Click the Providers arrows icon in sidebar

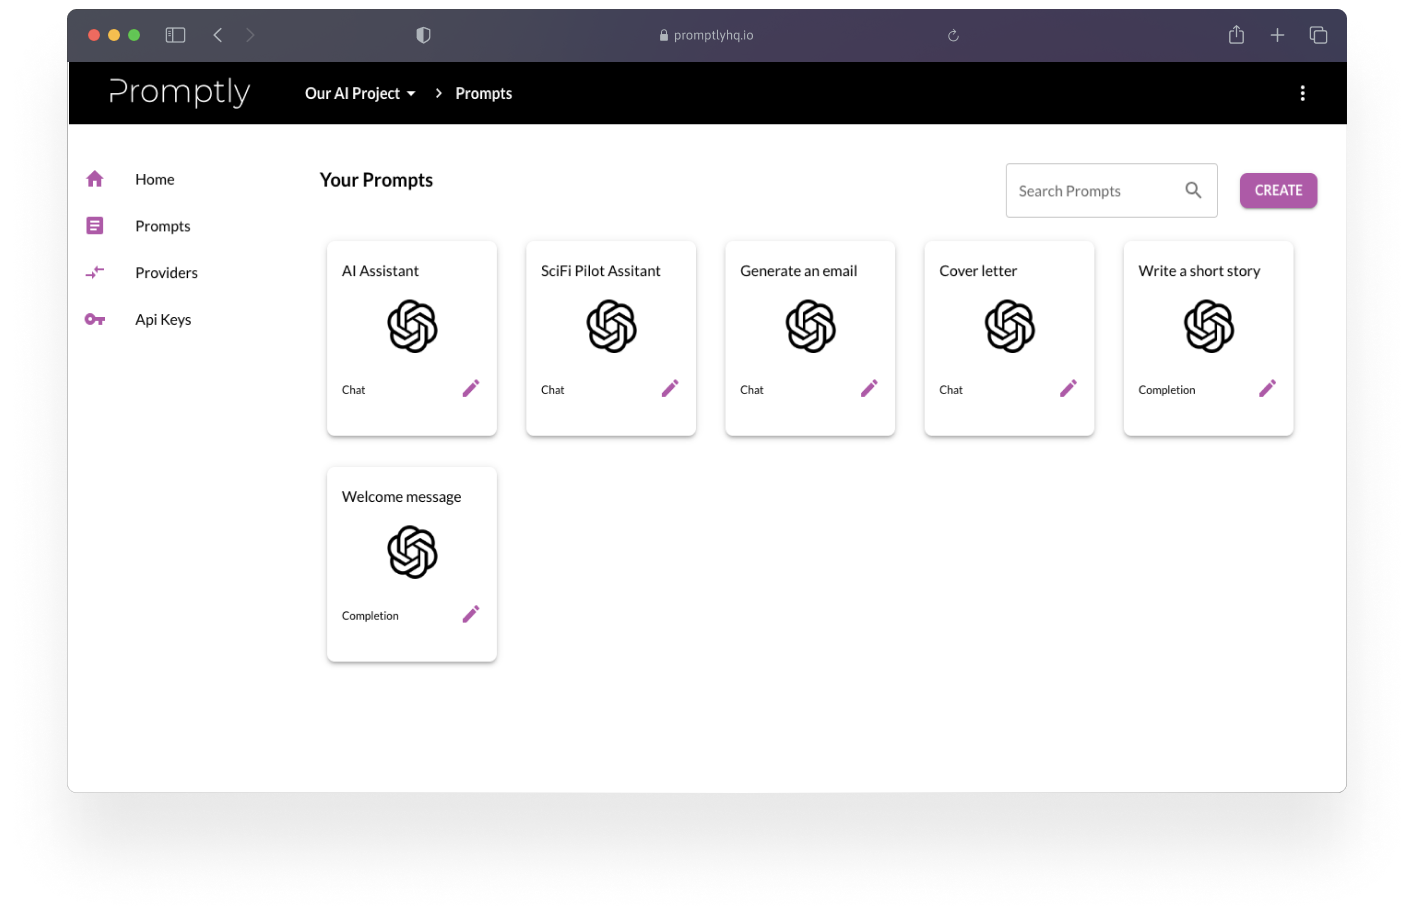pos(95,272)
